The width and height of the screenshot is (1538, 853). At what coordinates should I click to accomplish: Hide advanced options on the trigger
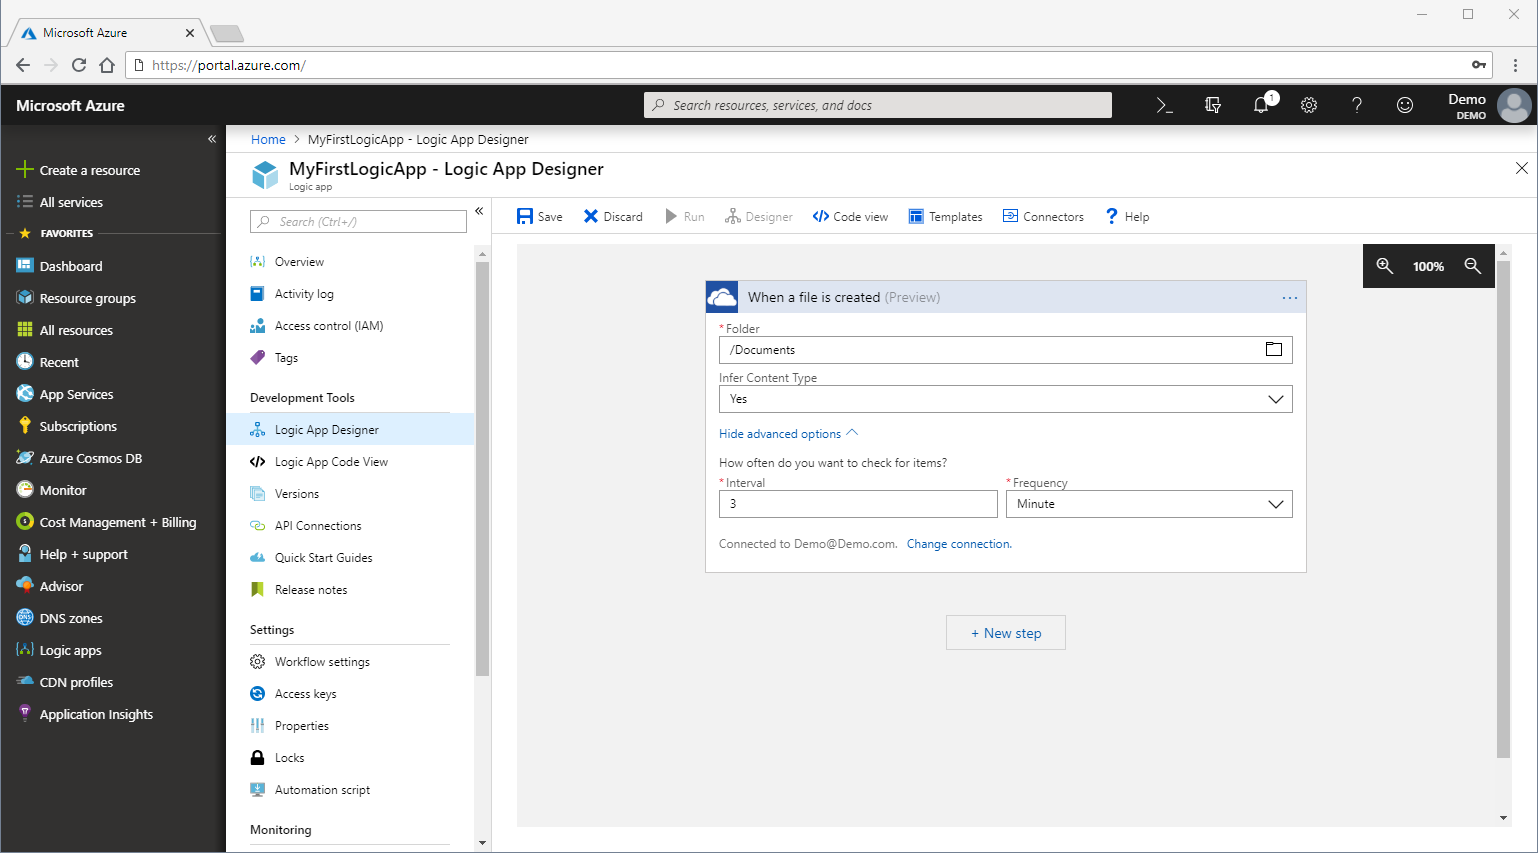tap(788, 434)
